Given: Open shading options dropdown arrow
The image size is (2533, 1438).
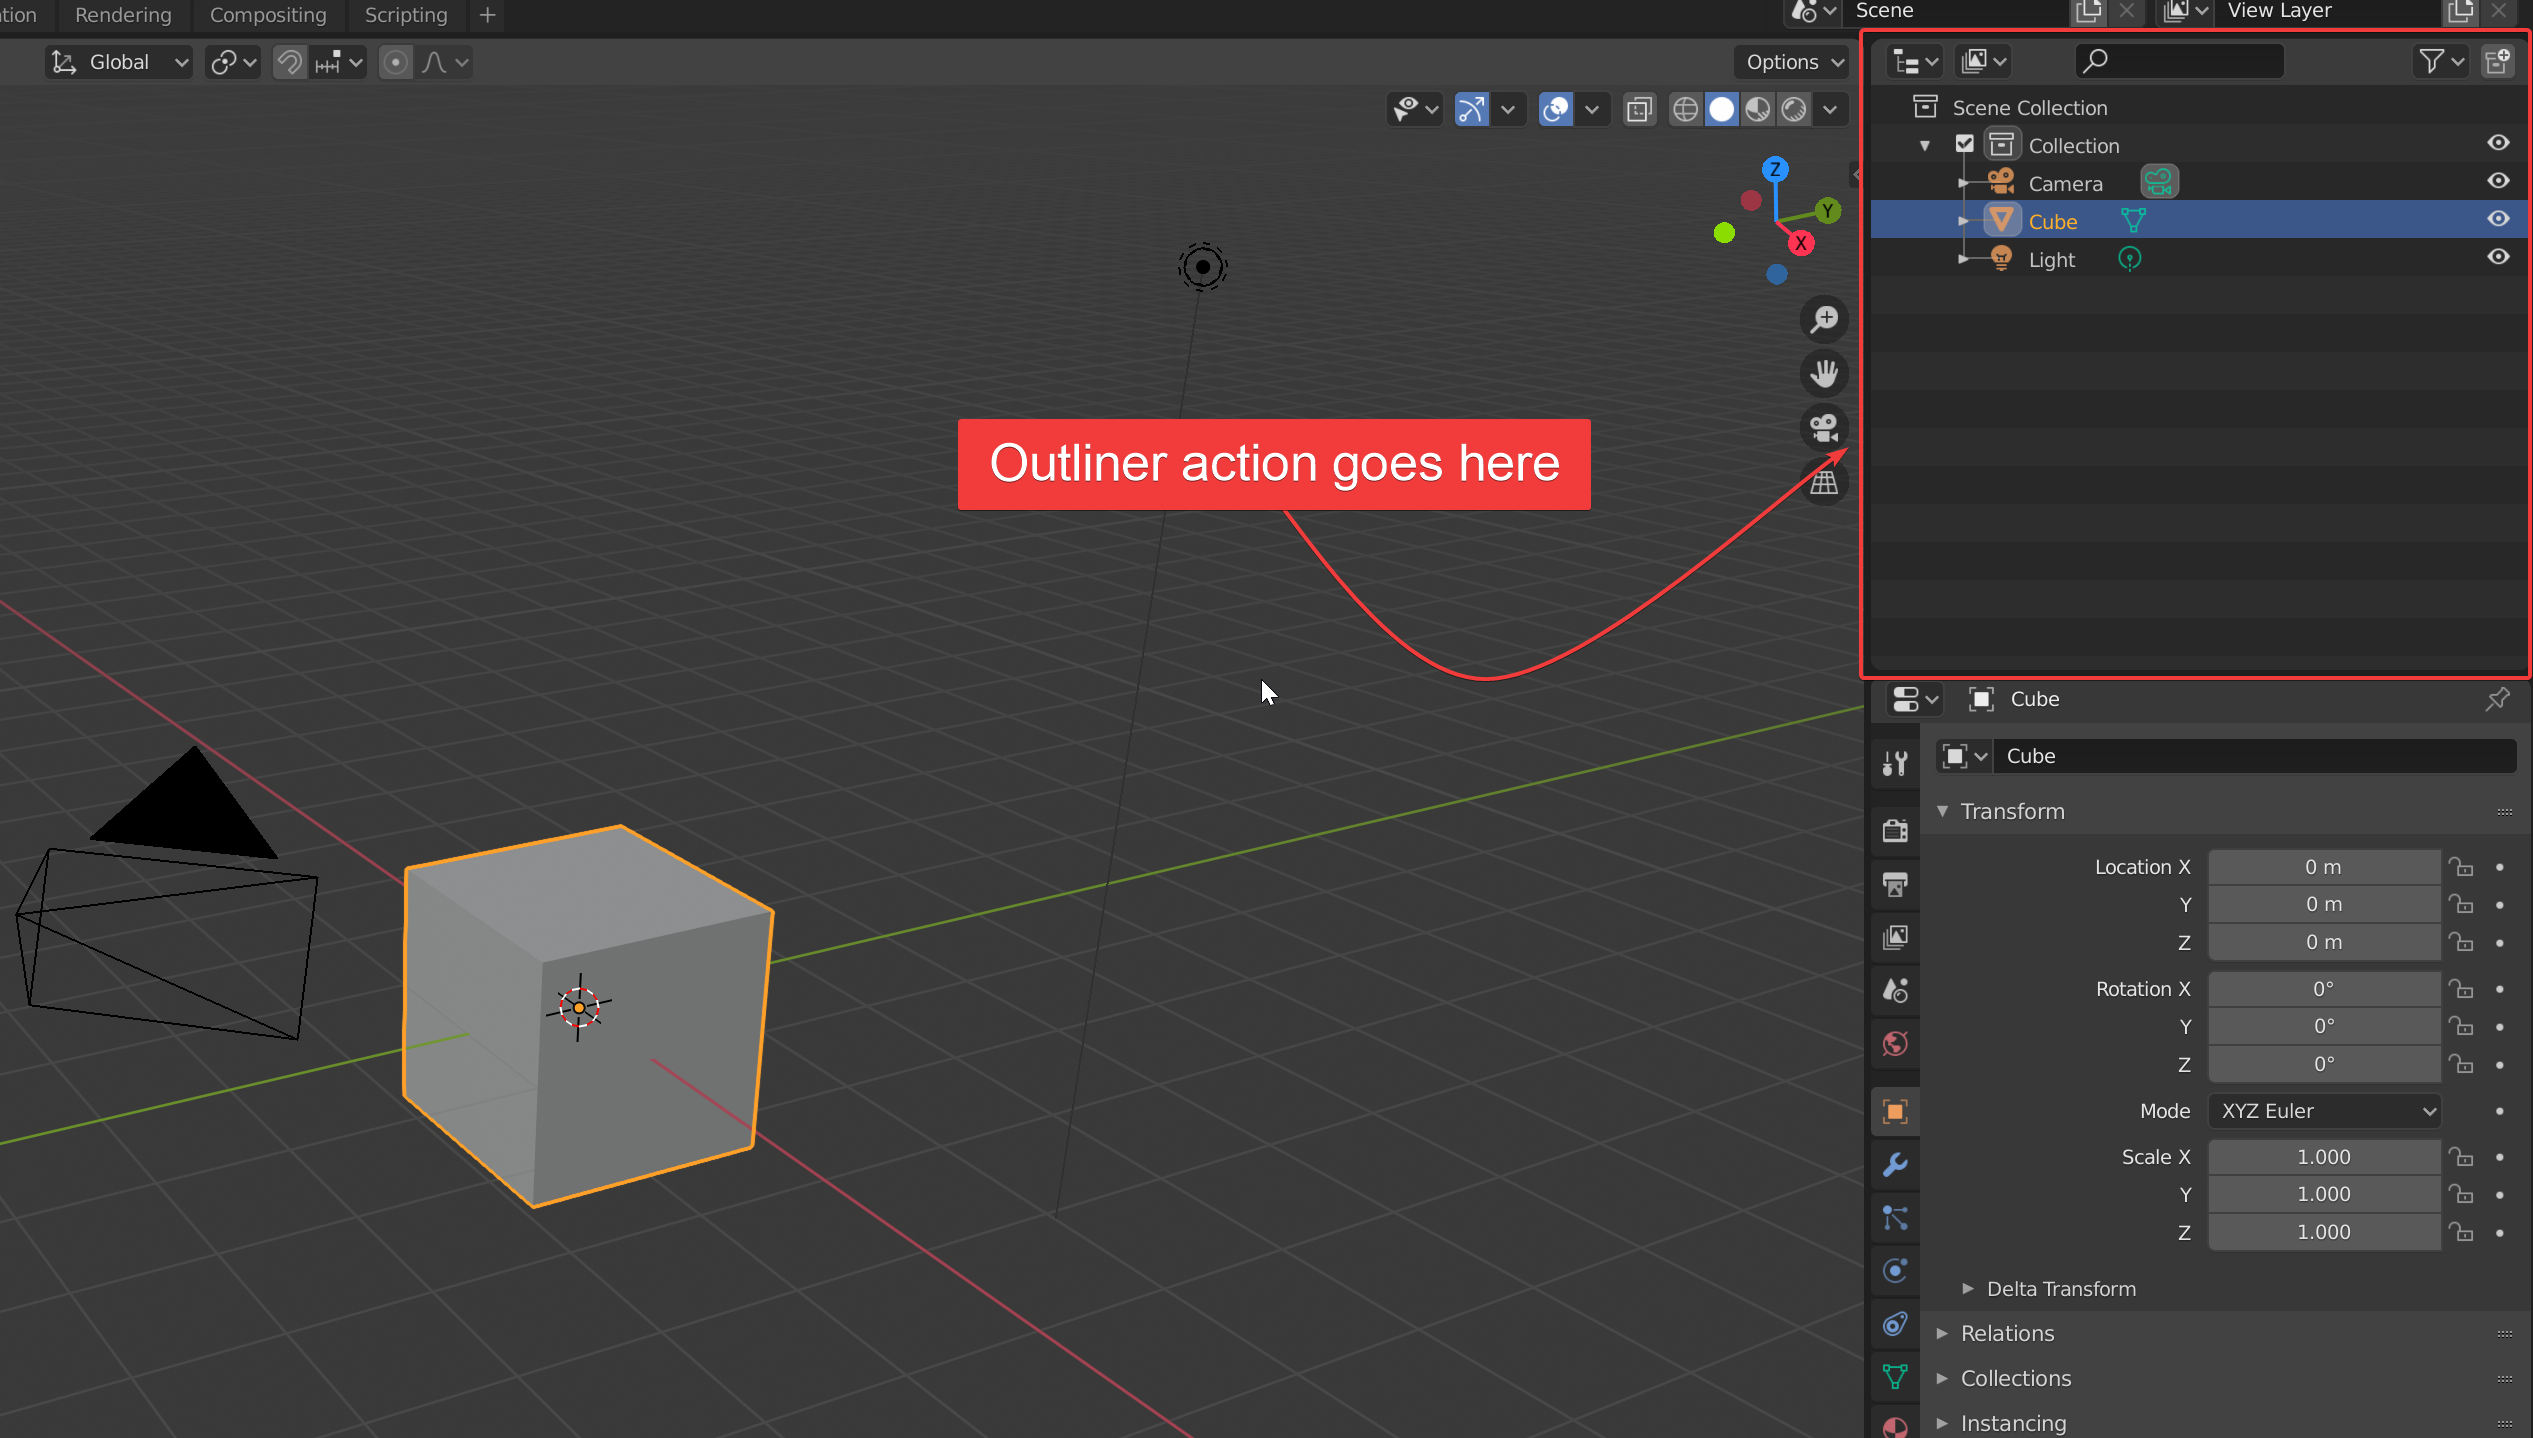Looking at the screenshot, I should (1830, 109).
